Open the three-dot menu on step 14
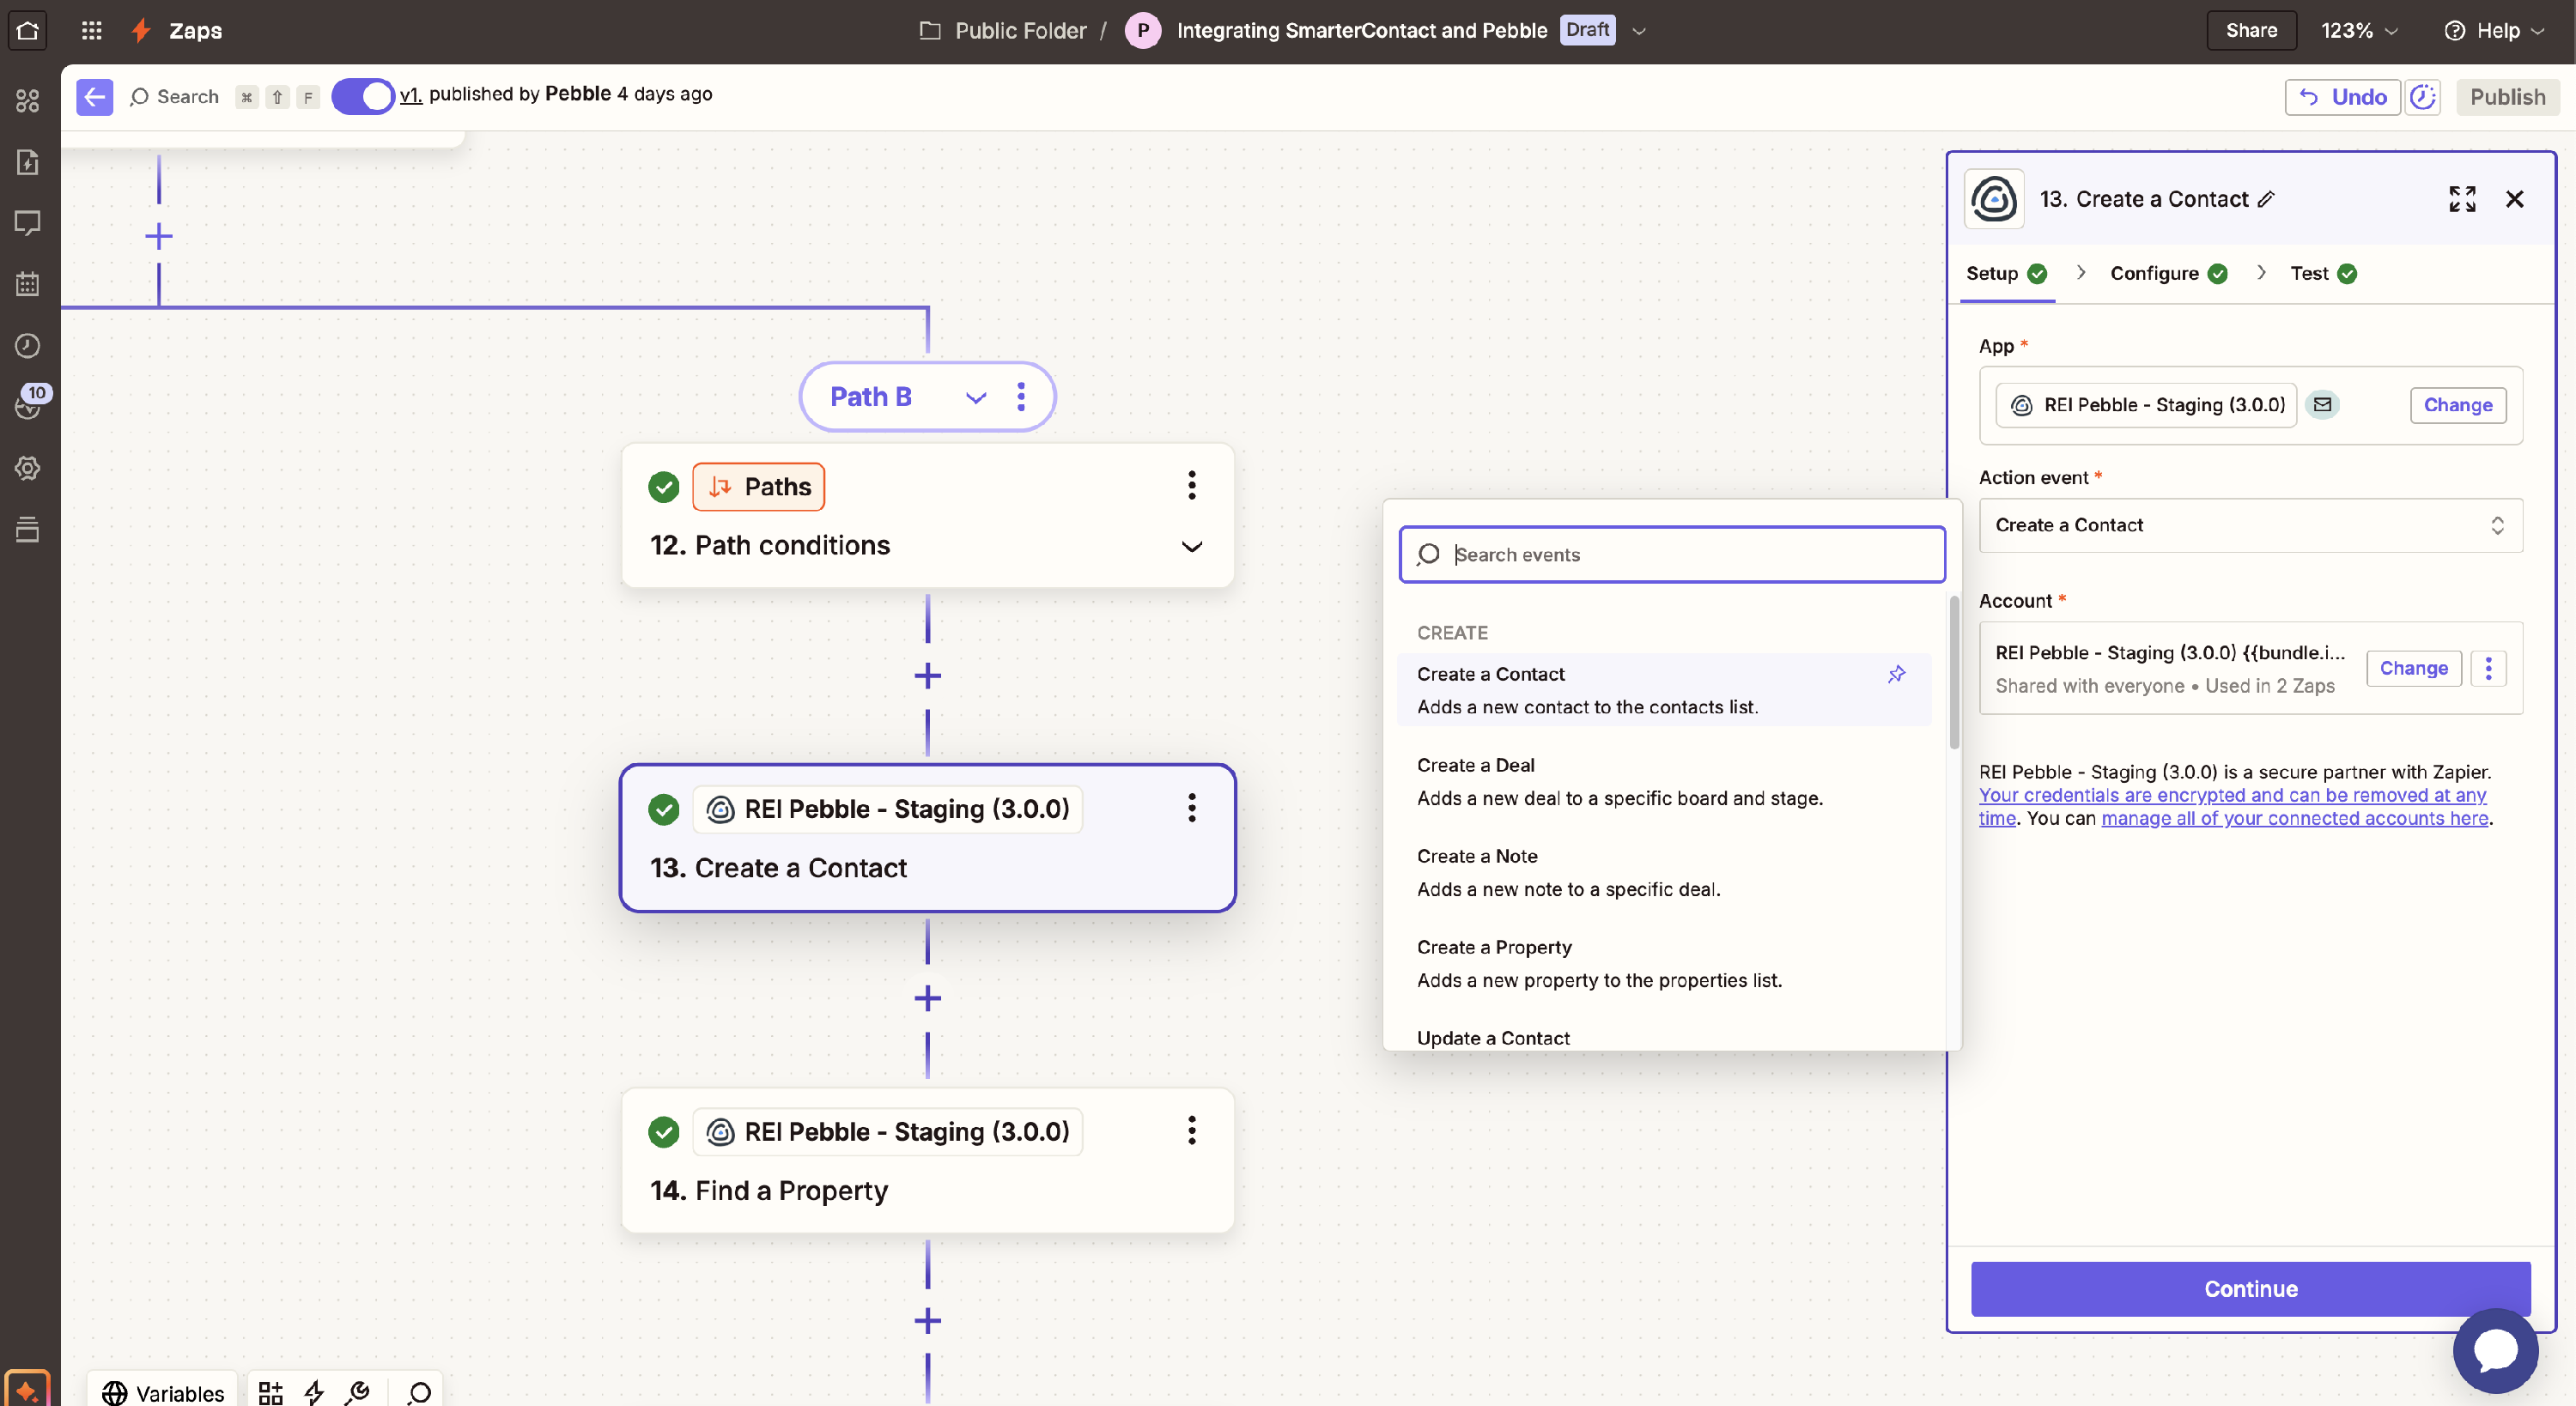The height and width of the screenshot is (1406, 2576). pyautogui.click(x=1191, y=1131)
